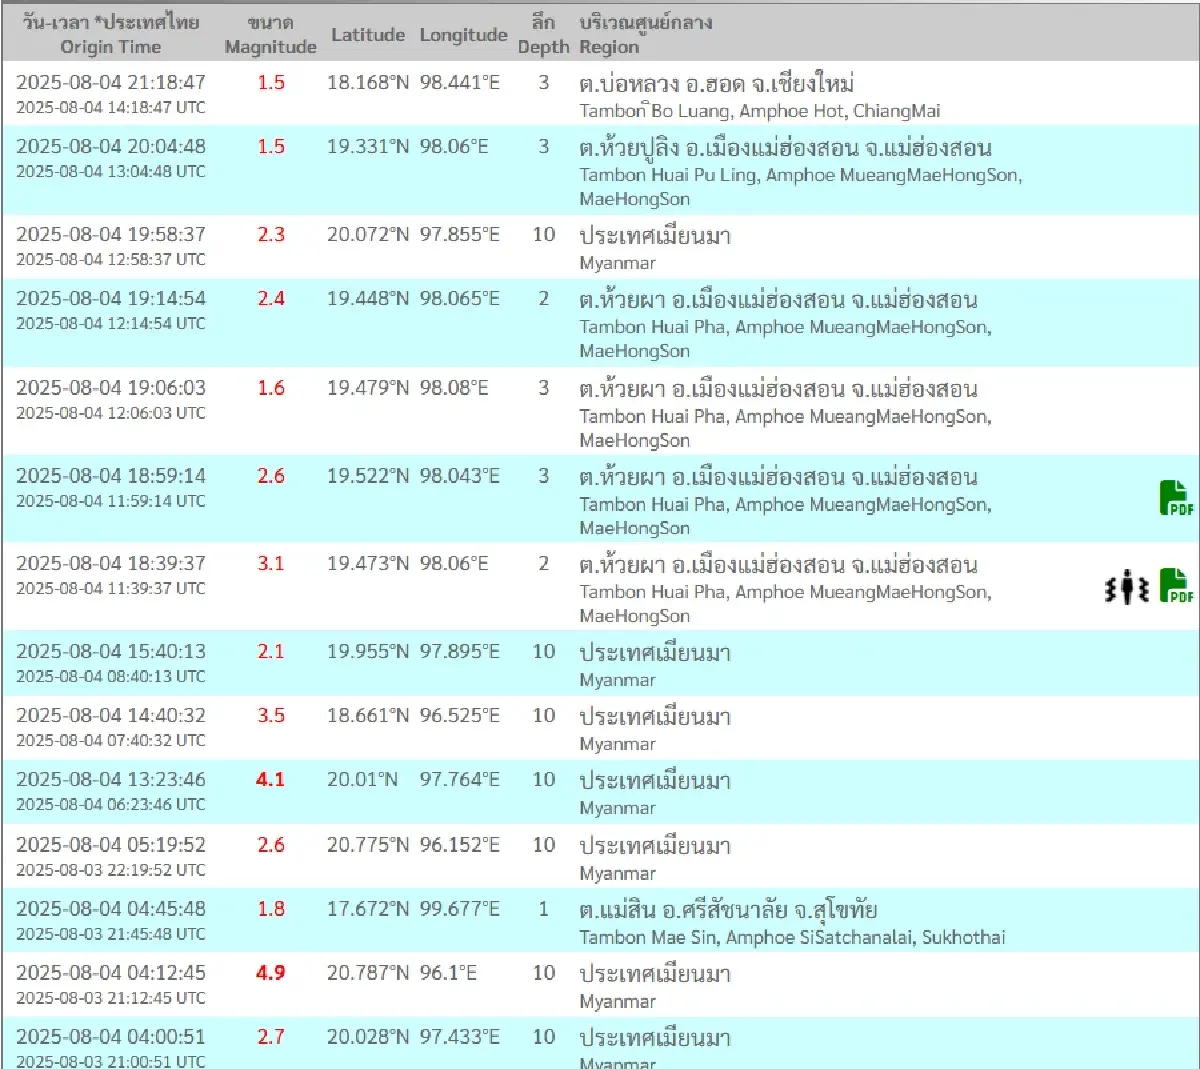This screenshot has height=1069, width=1200.
Task: Click the Latitude column header
Action: tap(368, 35)
